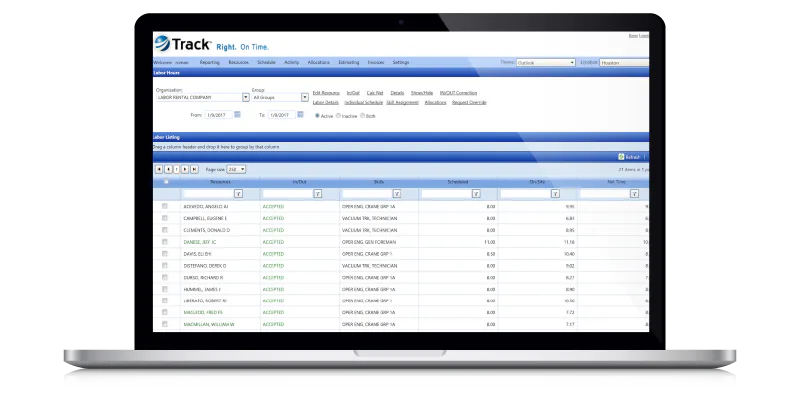Click filter icon for Resources column
Viewport: 800px width, 400px height.
[238, 194]
